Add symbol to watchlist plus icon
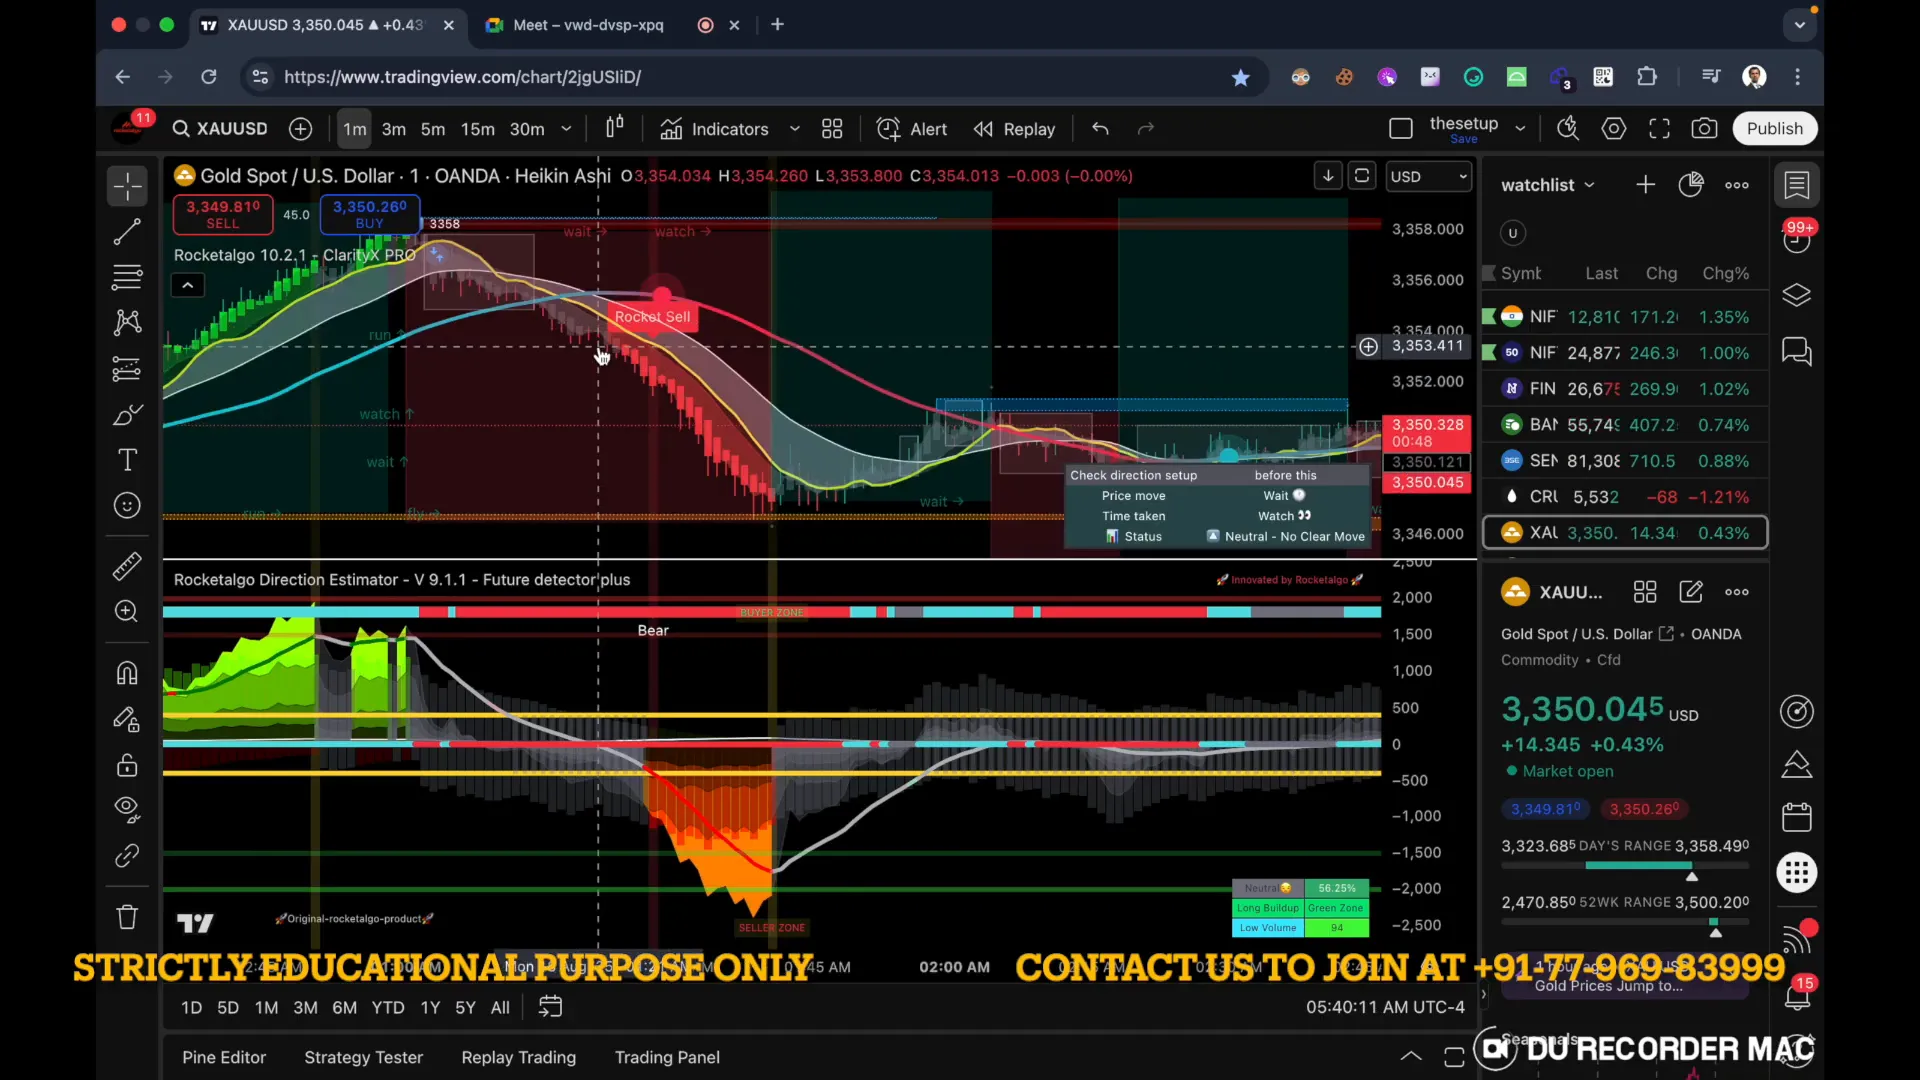The width and height of the screenshot is (1920, 1080). point(1645,185)
